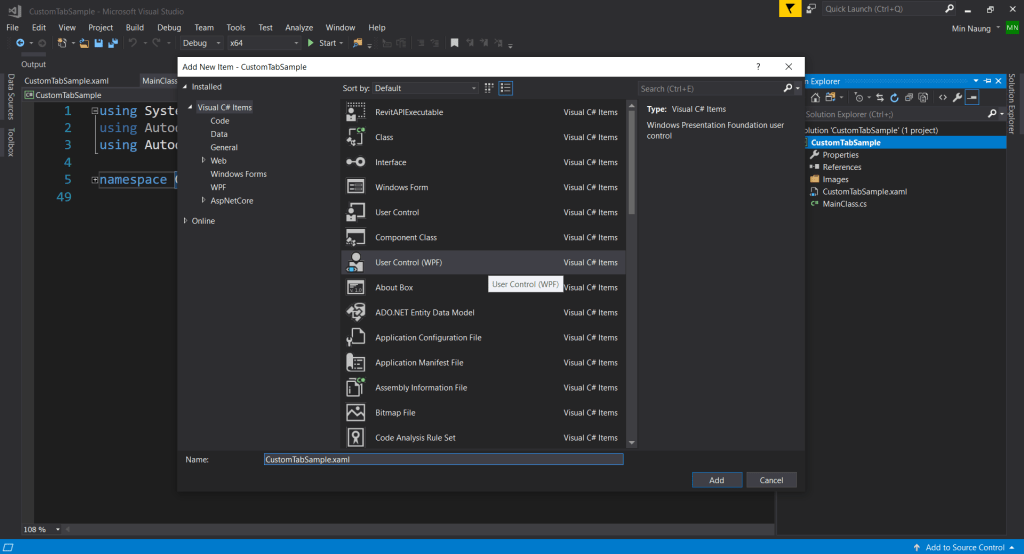Expand the Web category node
This screenshot has height=554, width=1024.
203,160
